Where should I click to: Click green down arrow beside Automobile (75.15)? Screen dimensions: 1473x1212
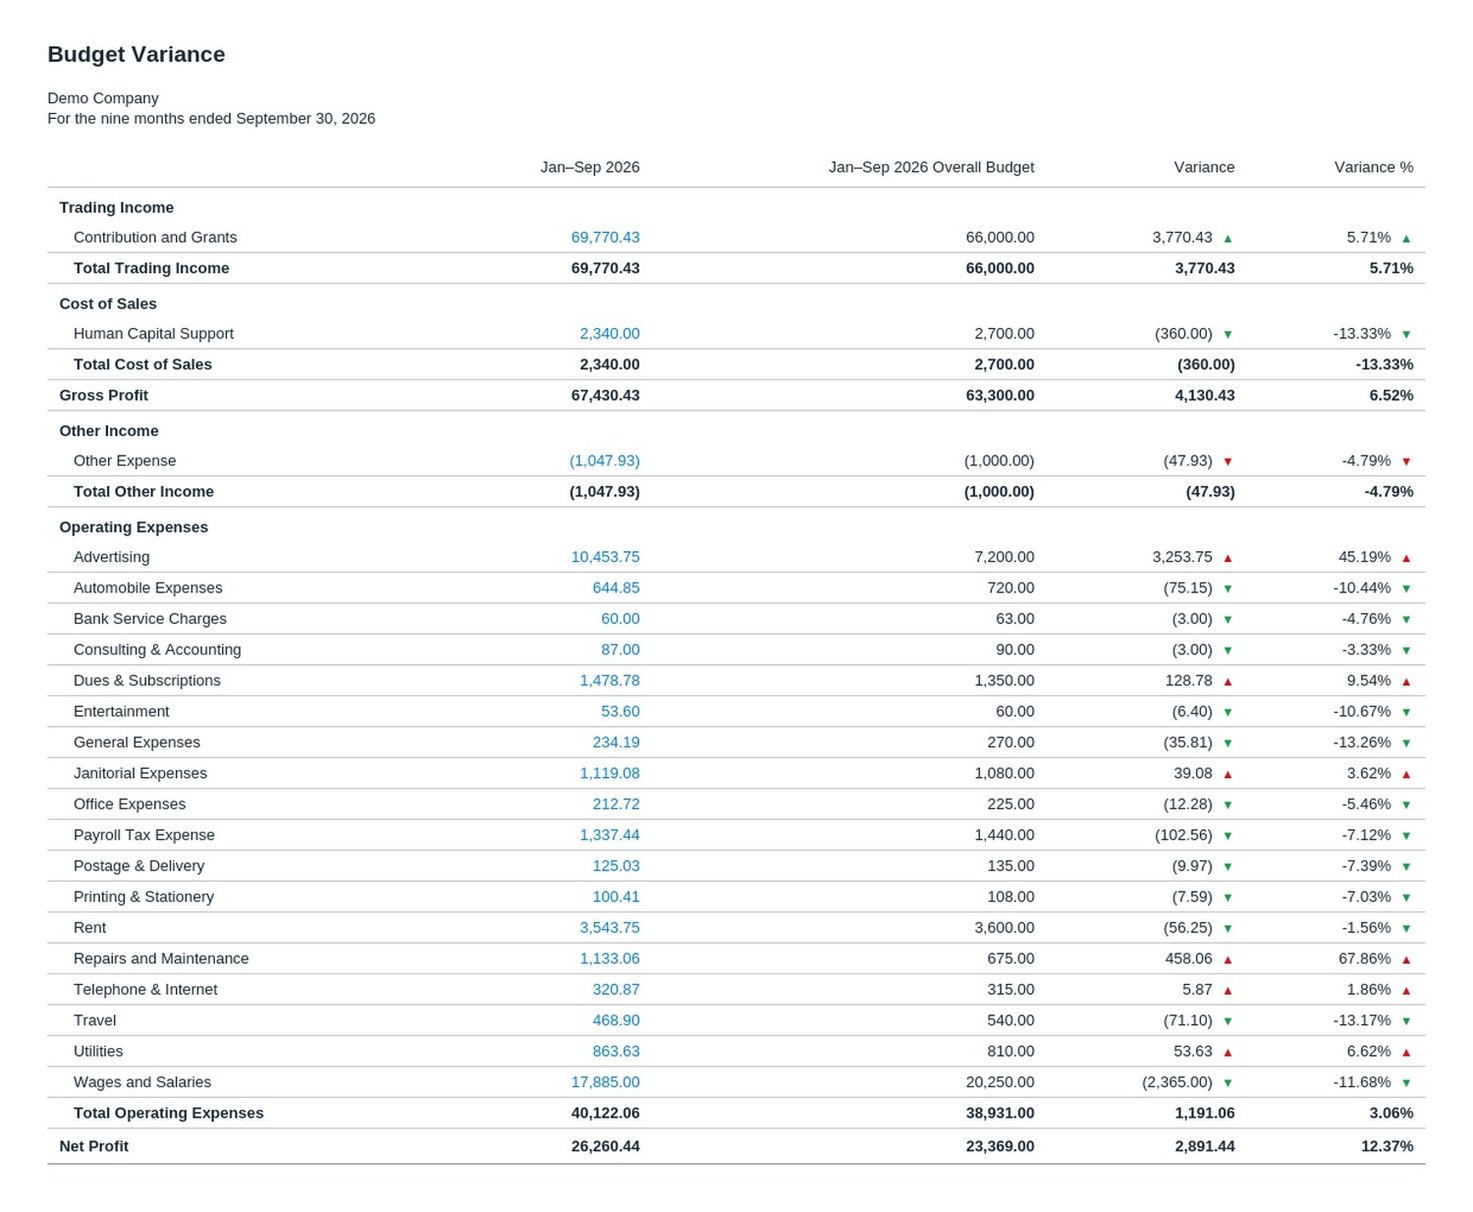click(x=1228, y=588)
